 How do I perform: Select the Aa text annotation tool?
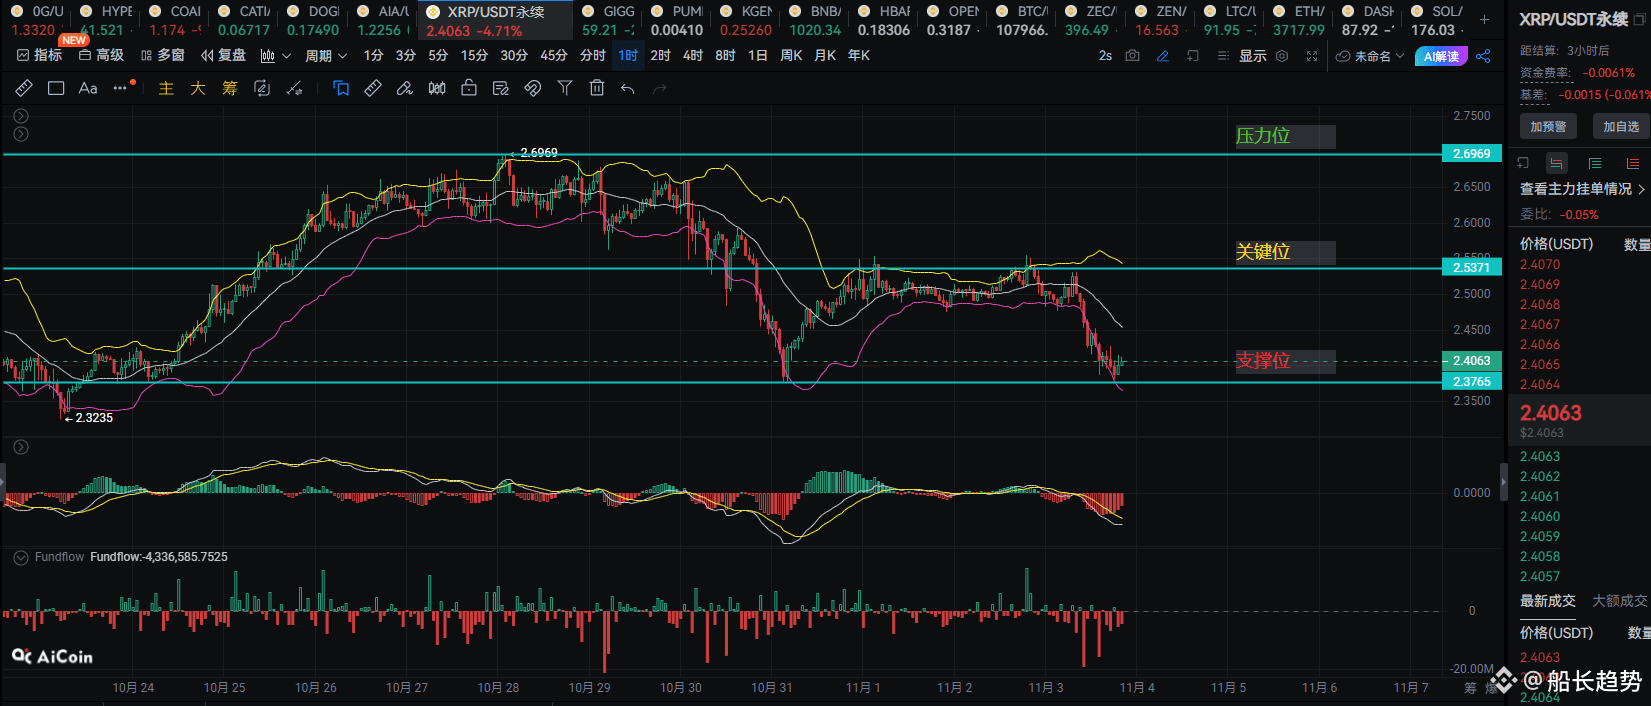(88, 88)
